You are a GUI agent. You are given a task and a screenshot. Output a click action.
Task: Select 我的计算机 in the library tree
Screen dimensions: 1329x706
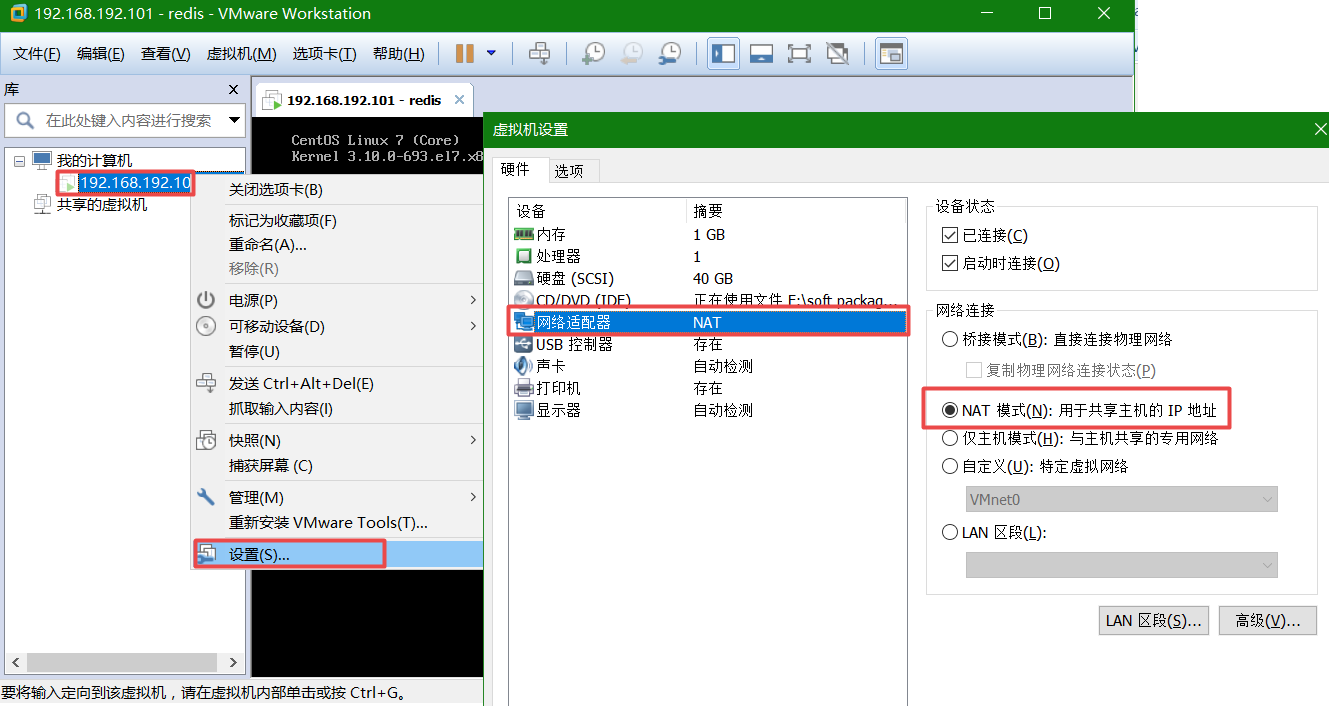coord(94,160)
